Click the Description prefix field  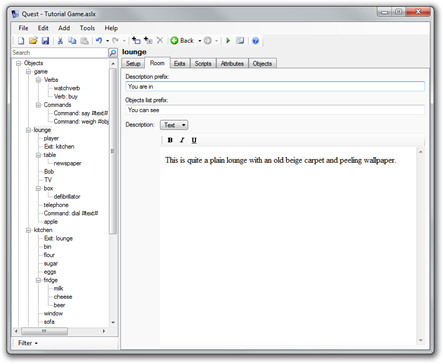pyautogui.click(x=275, y=87)
